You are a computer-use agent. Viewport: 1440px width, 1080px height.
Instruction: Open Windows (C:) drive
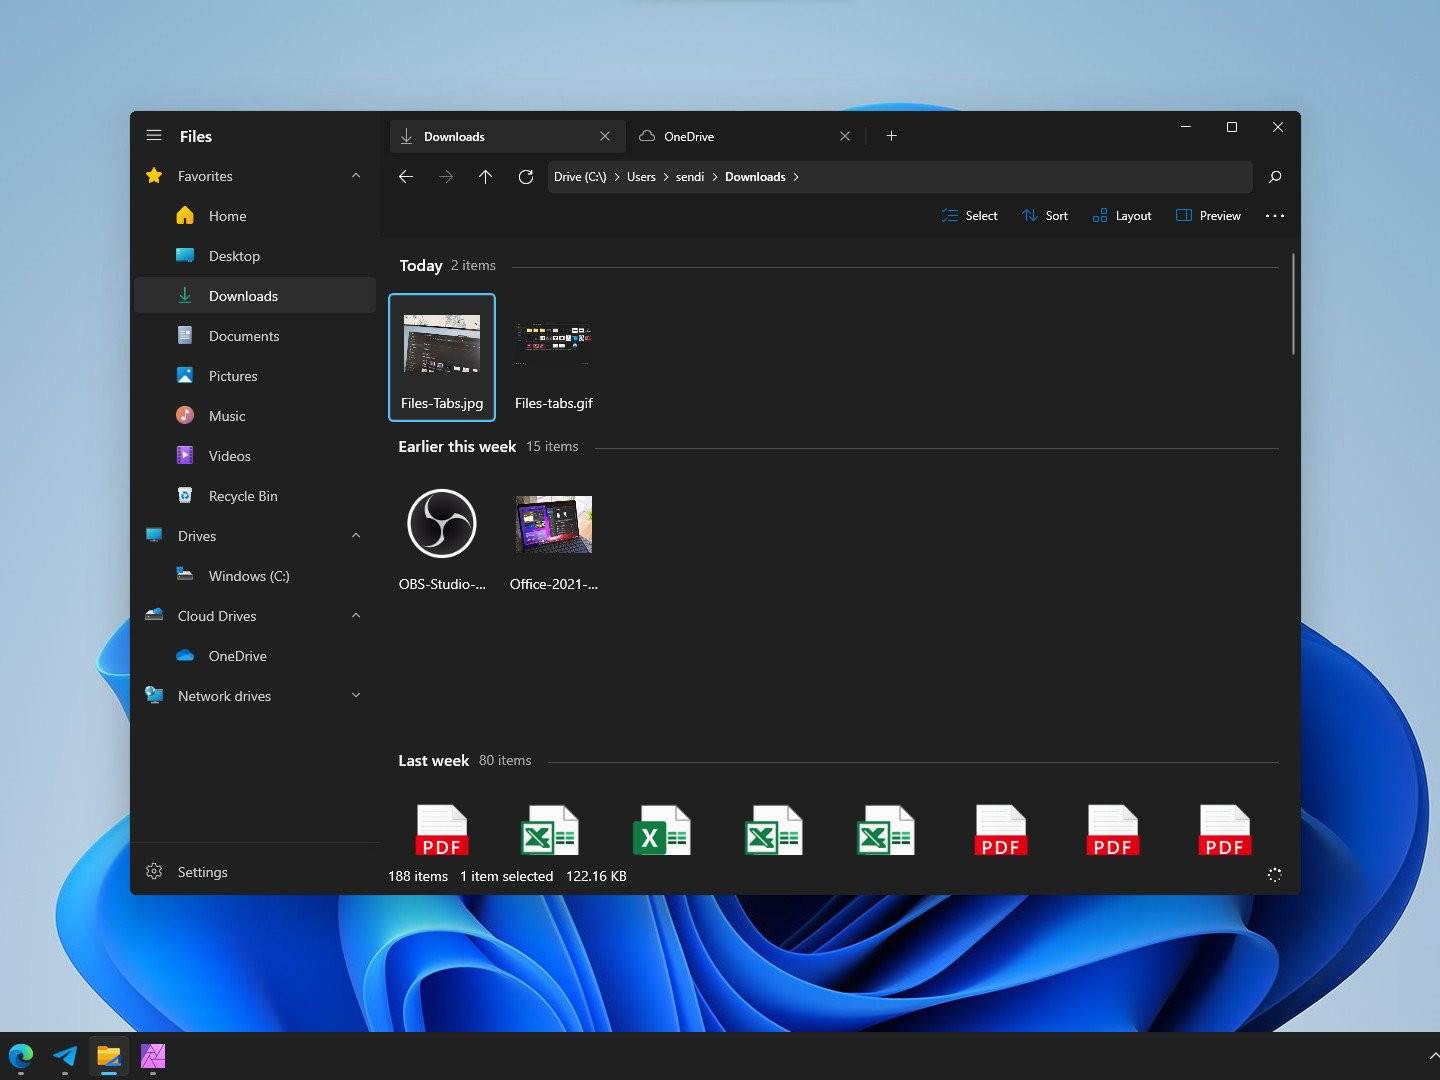click(255, 576)
